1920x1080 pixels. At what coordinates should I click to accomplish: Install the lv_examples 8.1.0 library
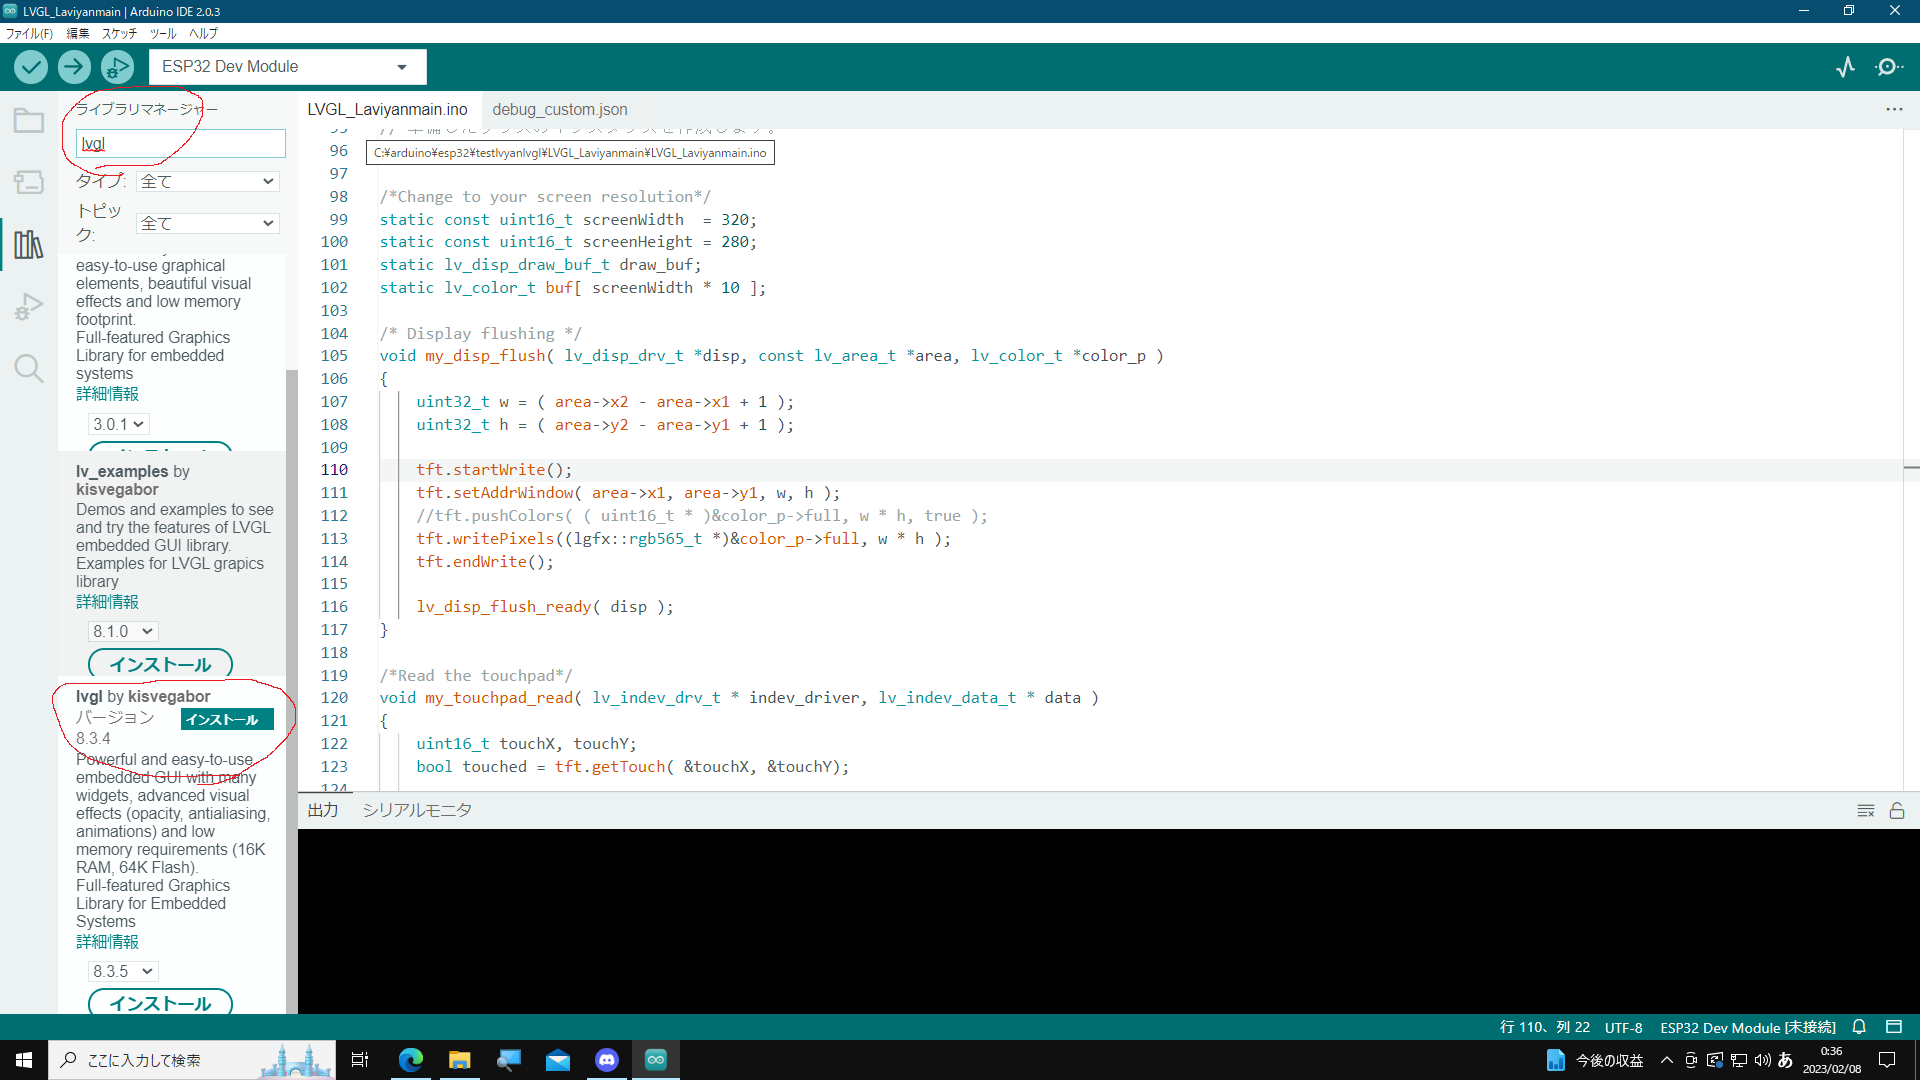tap(160, 664)
